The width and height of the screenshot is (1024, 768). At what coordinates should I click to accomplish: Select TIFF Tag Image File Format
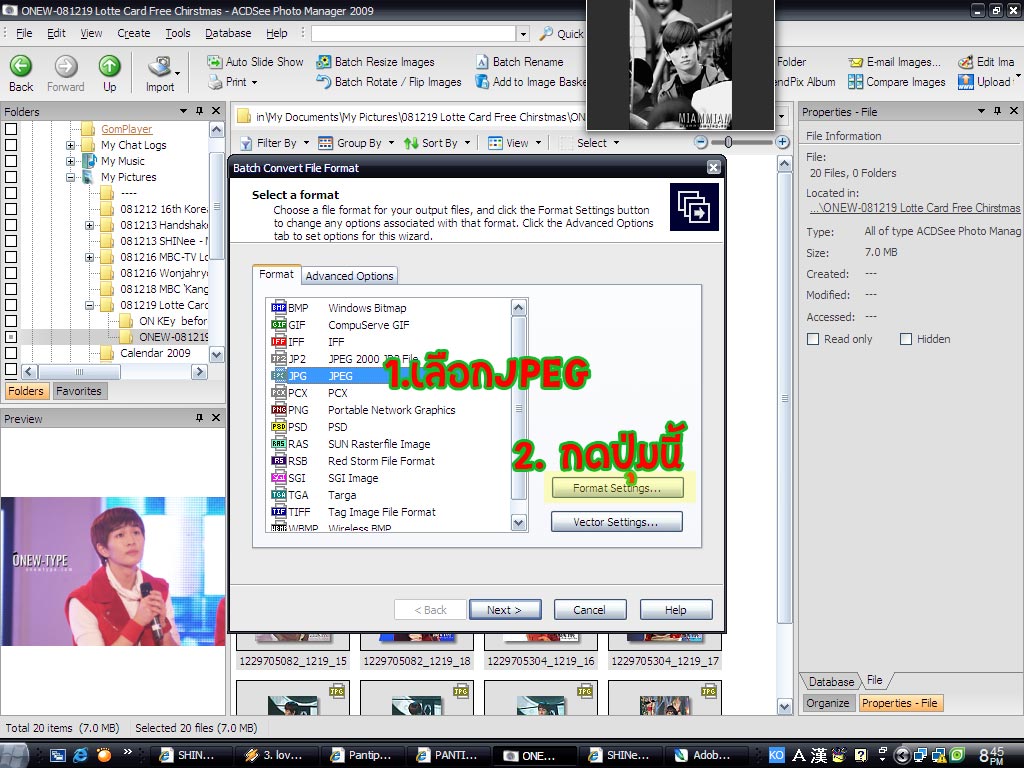coord(388,511)
